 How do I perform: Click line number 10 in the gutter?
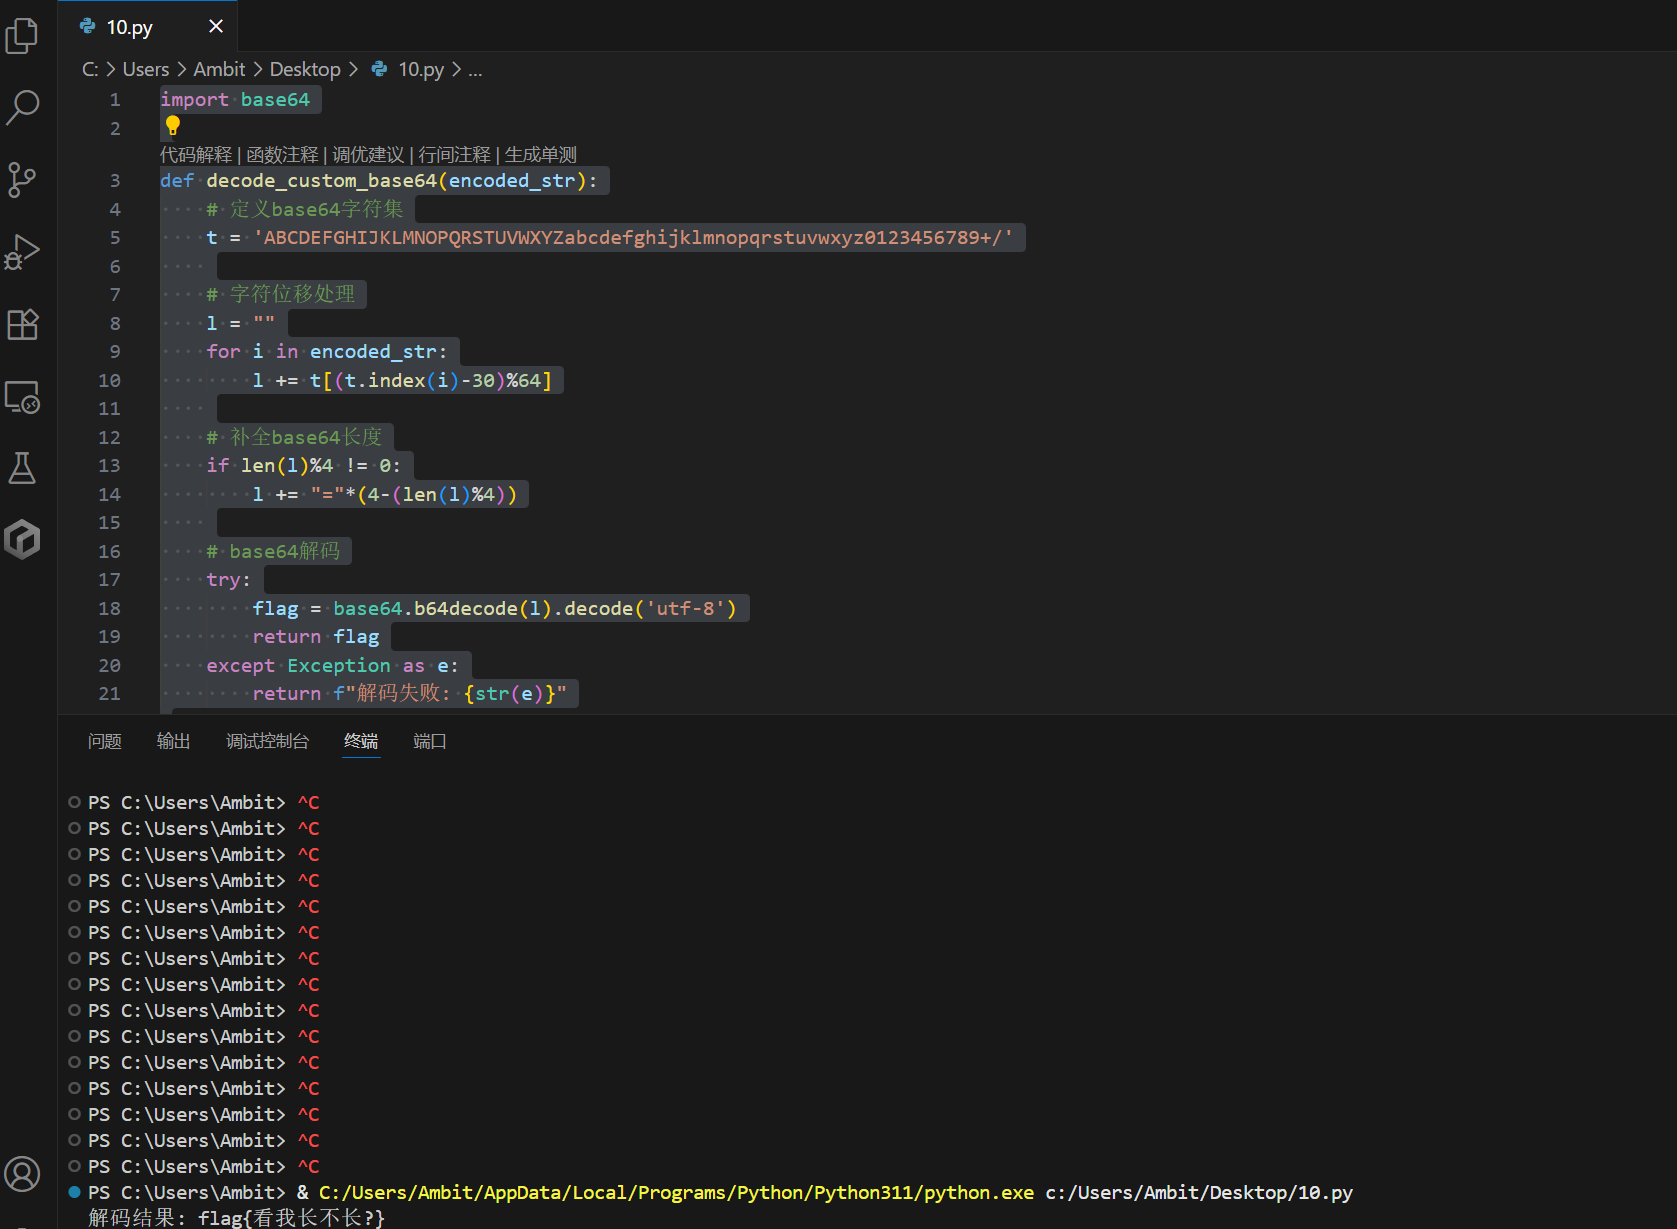(109, 380)
